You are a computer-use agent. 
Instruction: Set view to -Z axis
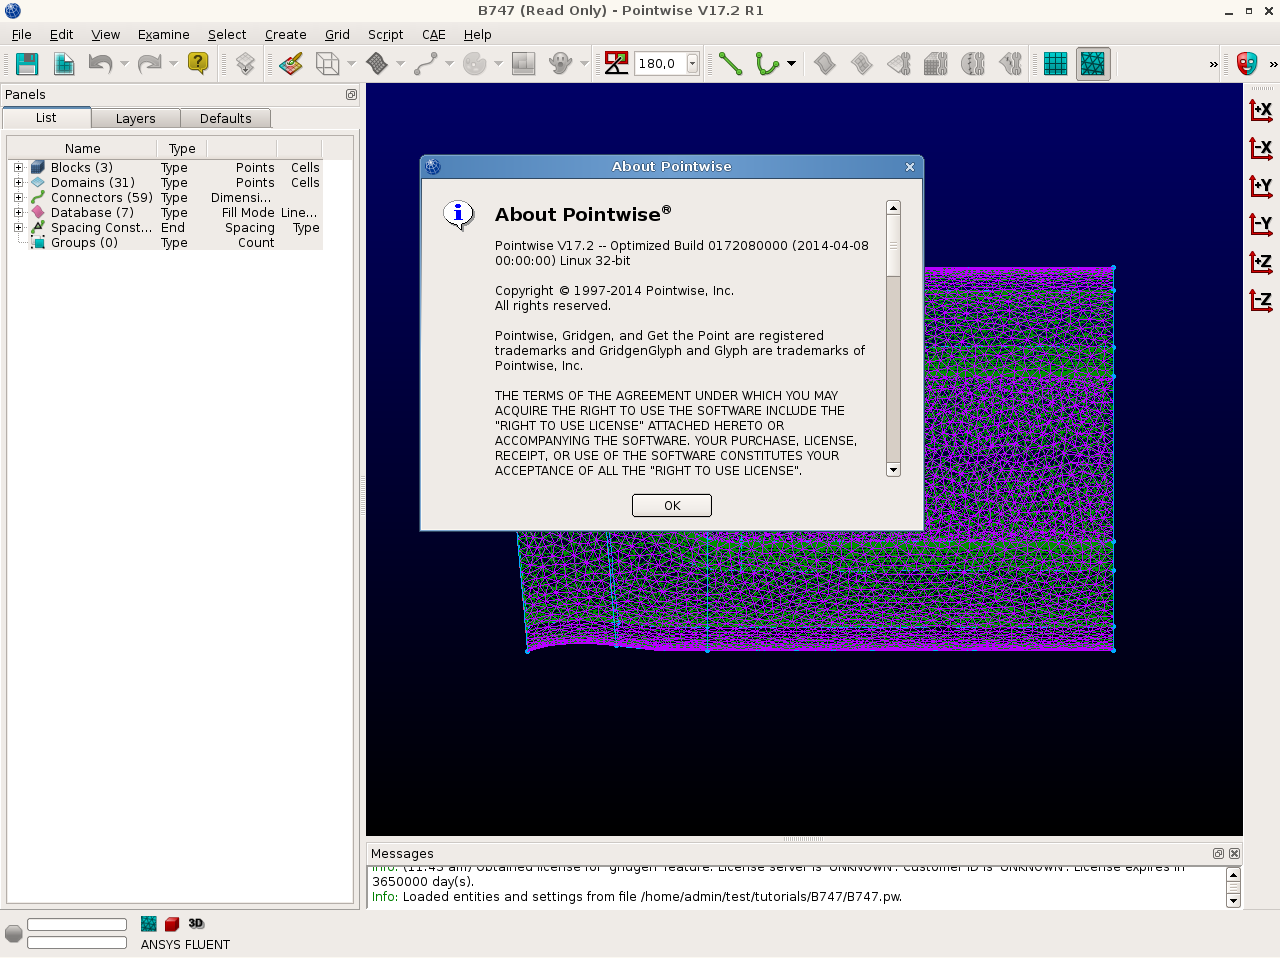click(1261, 300)
